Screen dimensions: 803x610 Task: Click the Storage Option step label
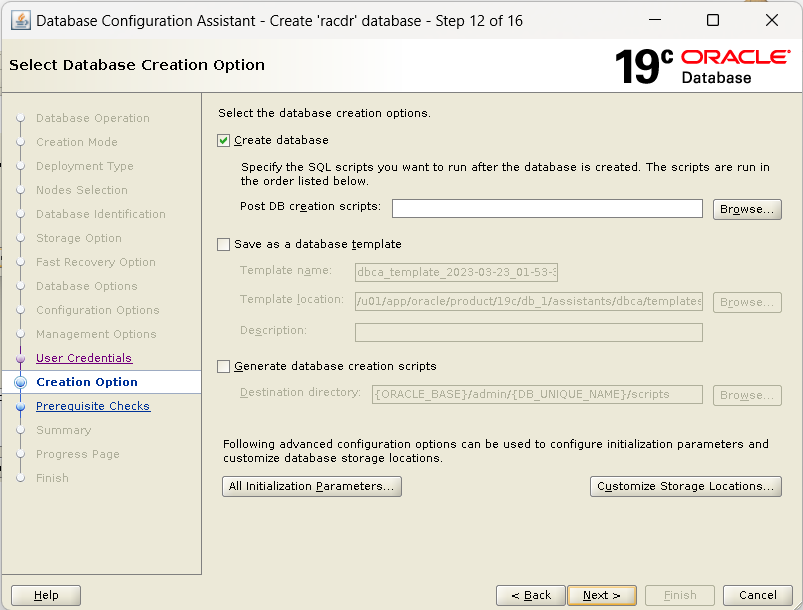(x=79, y=238)
